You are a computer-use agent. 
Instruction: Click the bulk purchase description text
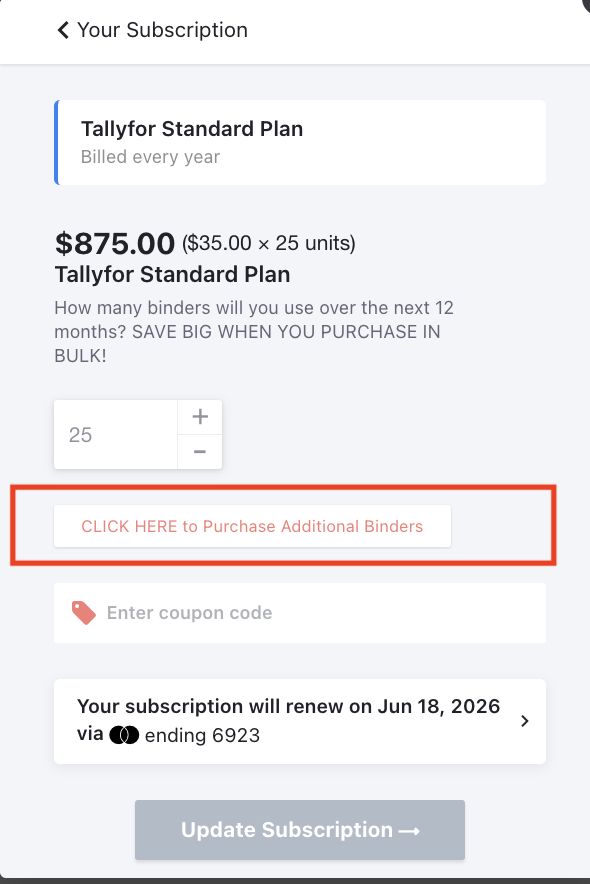(254, 332)
